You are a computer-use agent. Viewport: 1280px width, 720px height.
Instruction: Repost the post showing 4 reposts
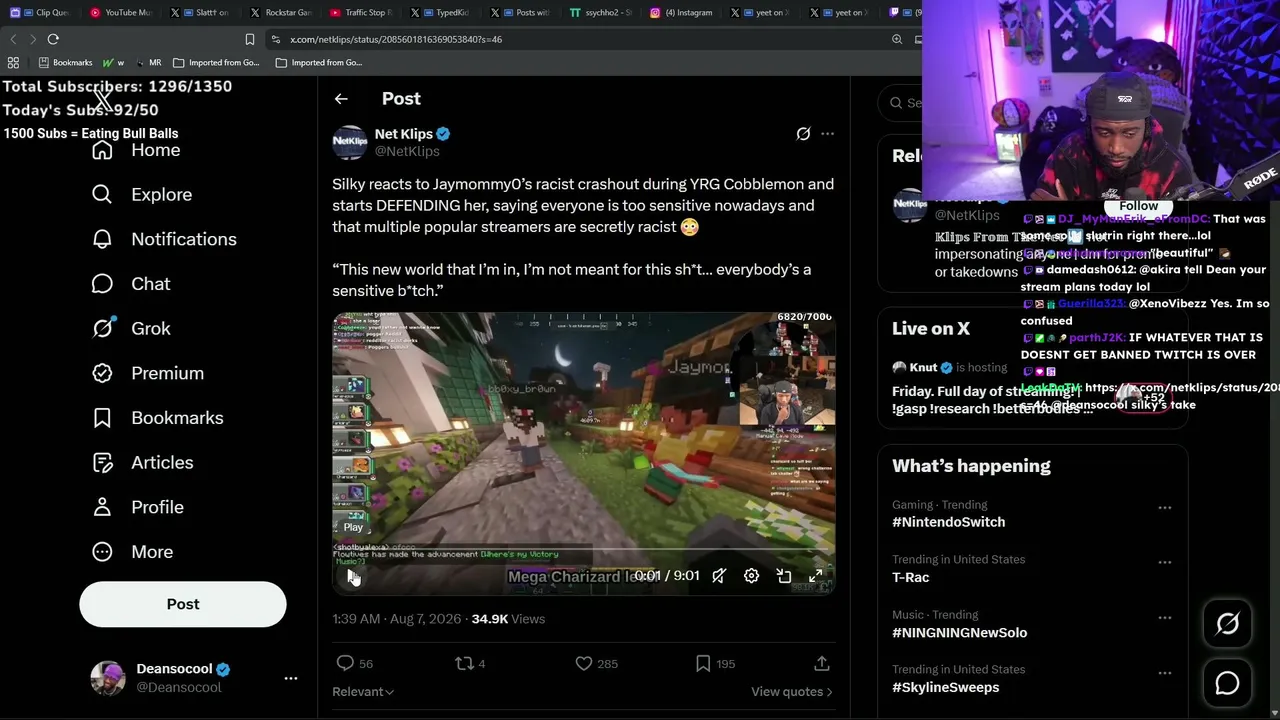464,663
